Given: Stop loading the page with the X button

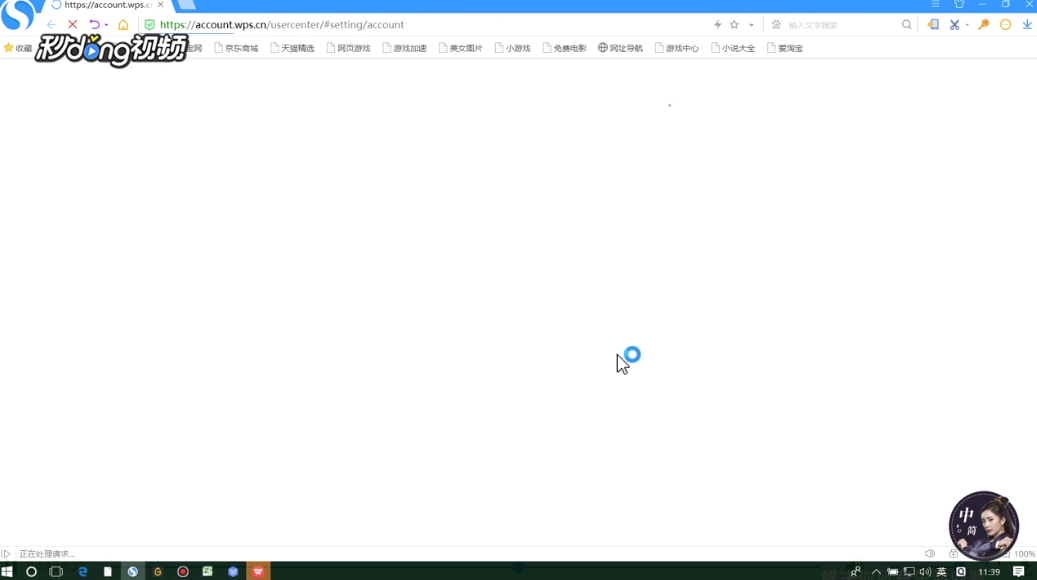Looking at the screenshot, I should (73, 24).
